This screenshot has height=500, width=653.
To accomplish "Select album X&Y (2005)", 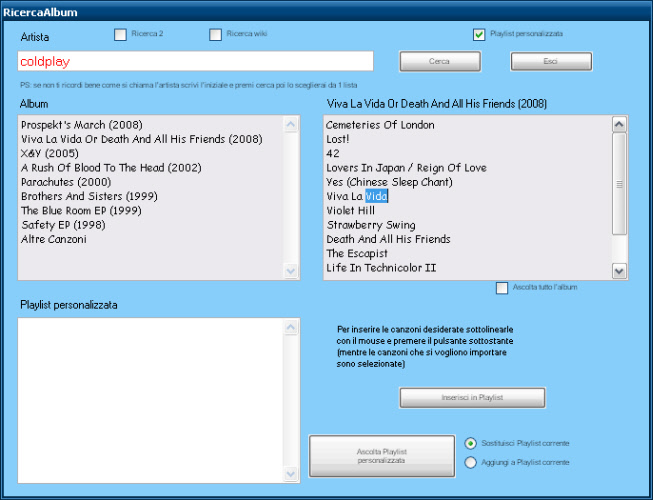I will [x=49, y=154].
